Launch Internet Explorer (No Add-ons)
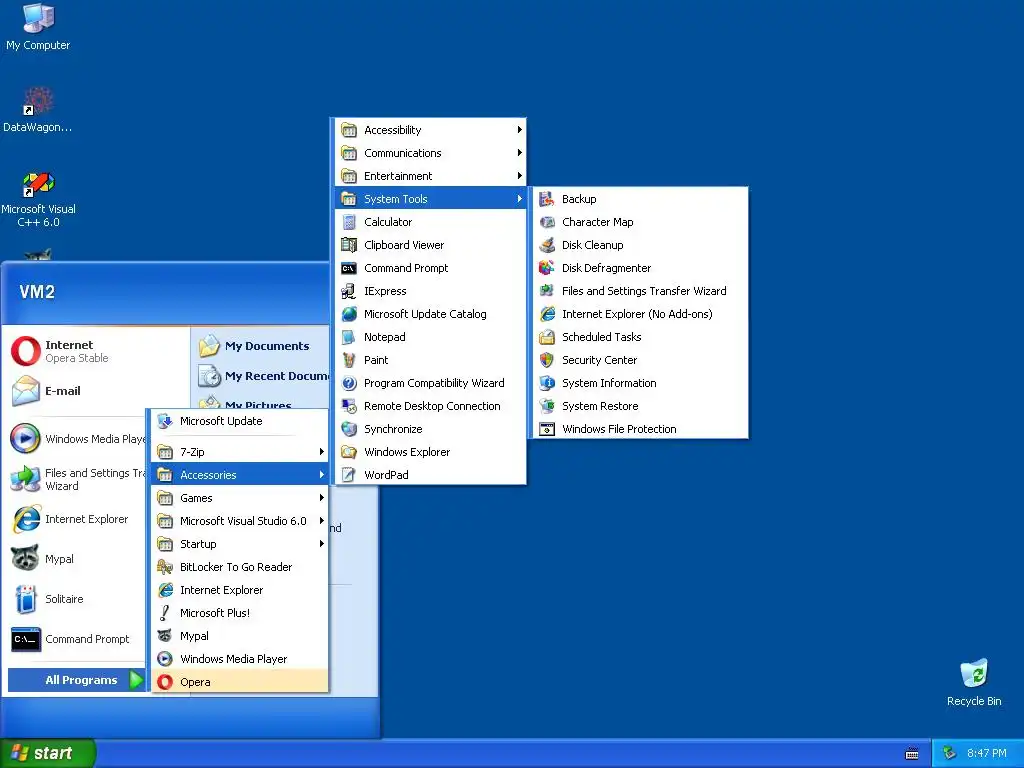Screen dimensions: 1024x768 tap(640, 314)
